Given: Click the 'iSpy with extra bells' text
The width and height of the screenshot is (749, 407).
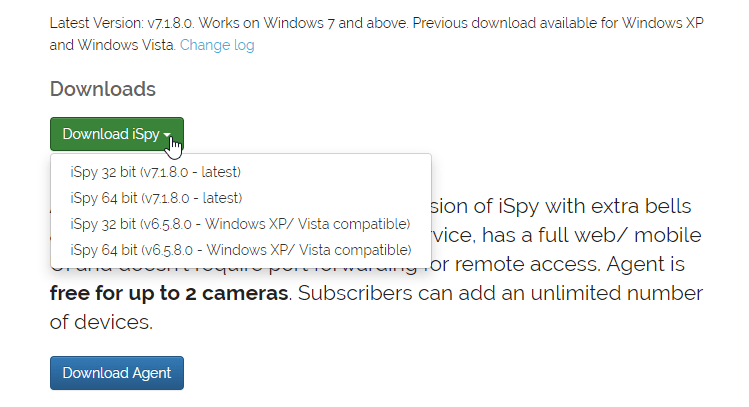Looking at the screenshot, I should [595, 206].
